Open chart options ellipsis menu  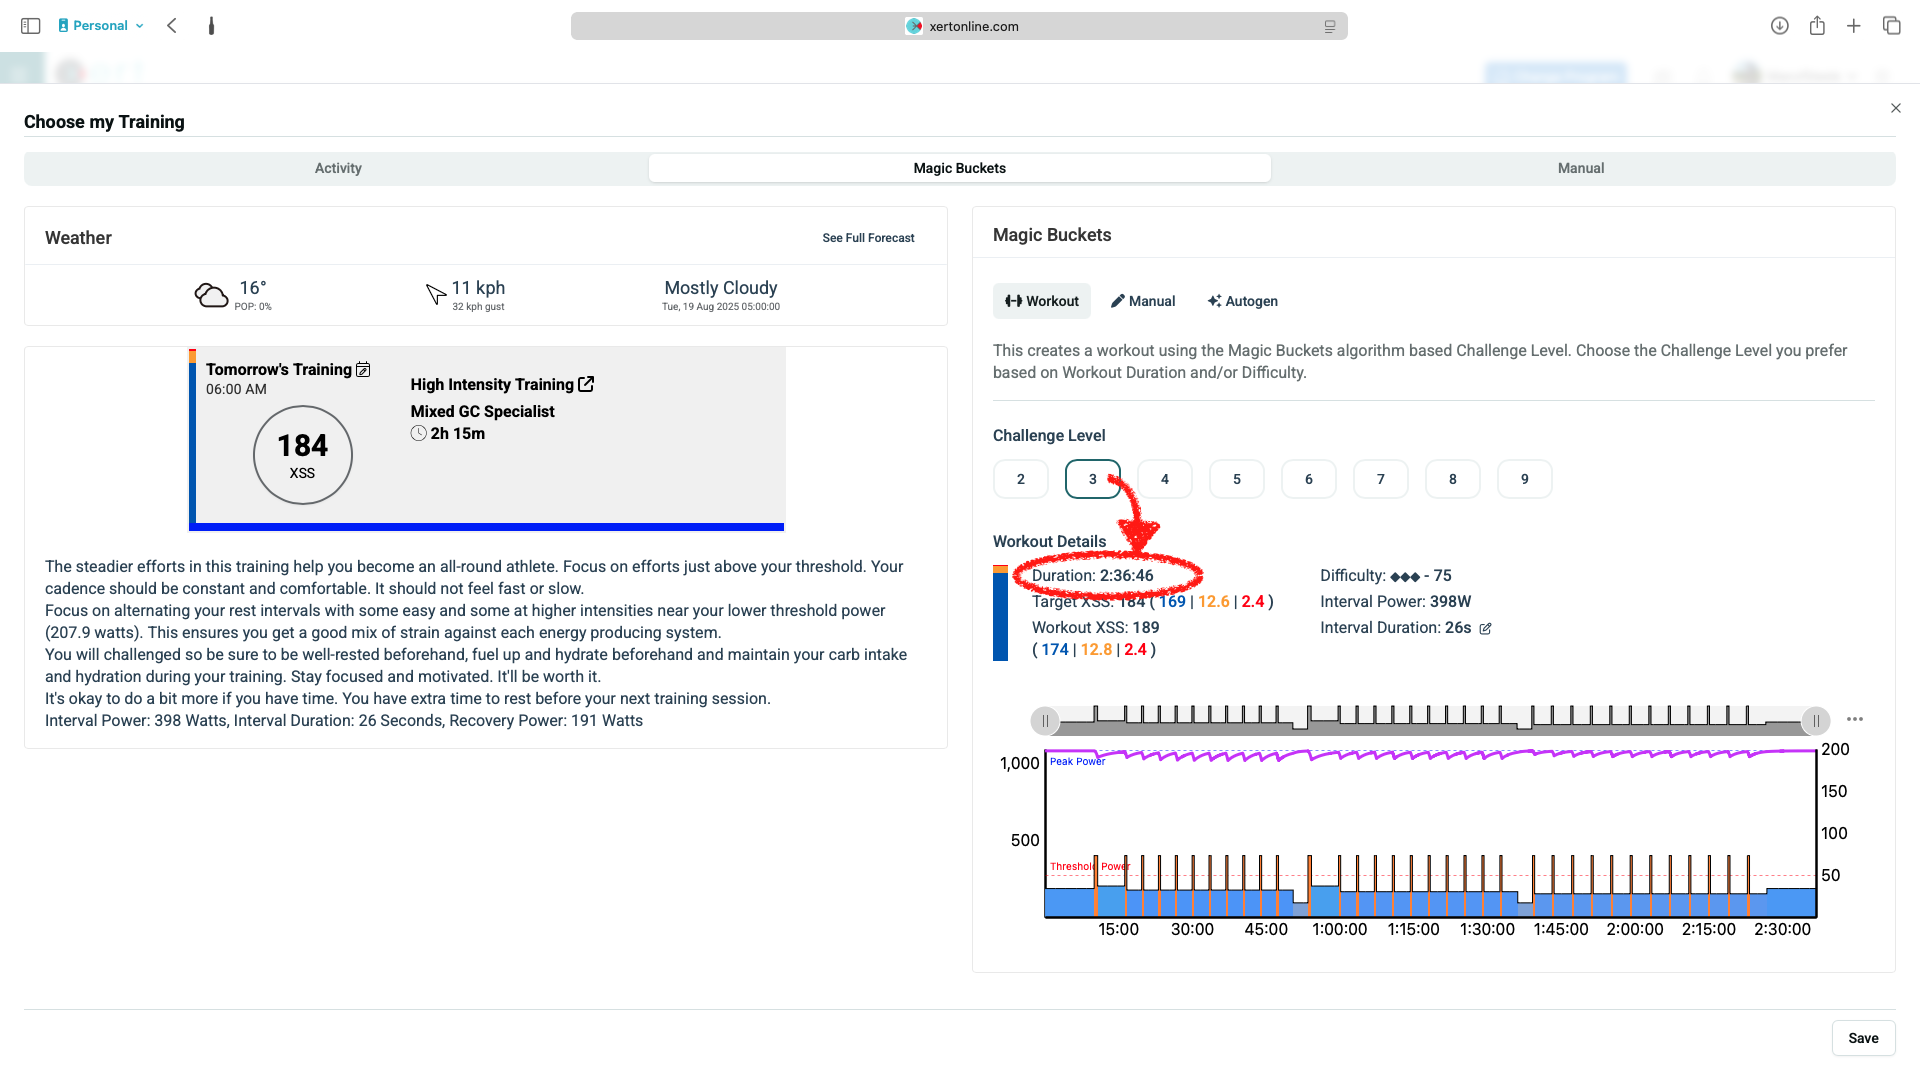1855,719
